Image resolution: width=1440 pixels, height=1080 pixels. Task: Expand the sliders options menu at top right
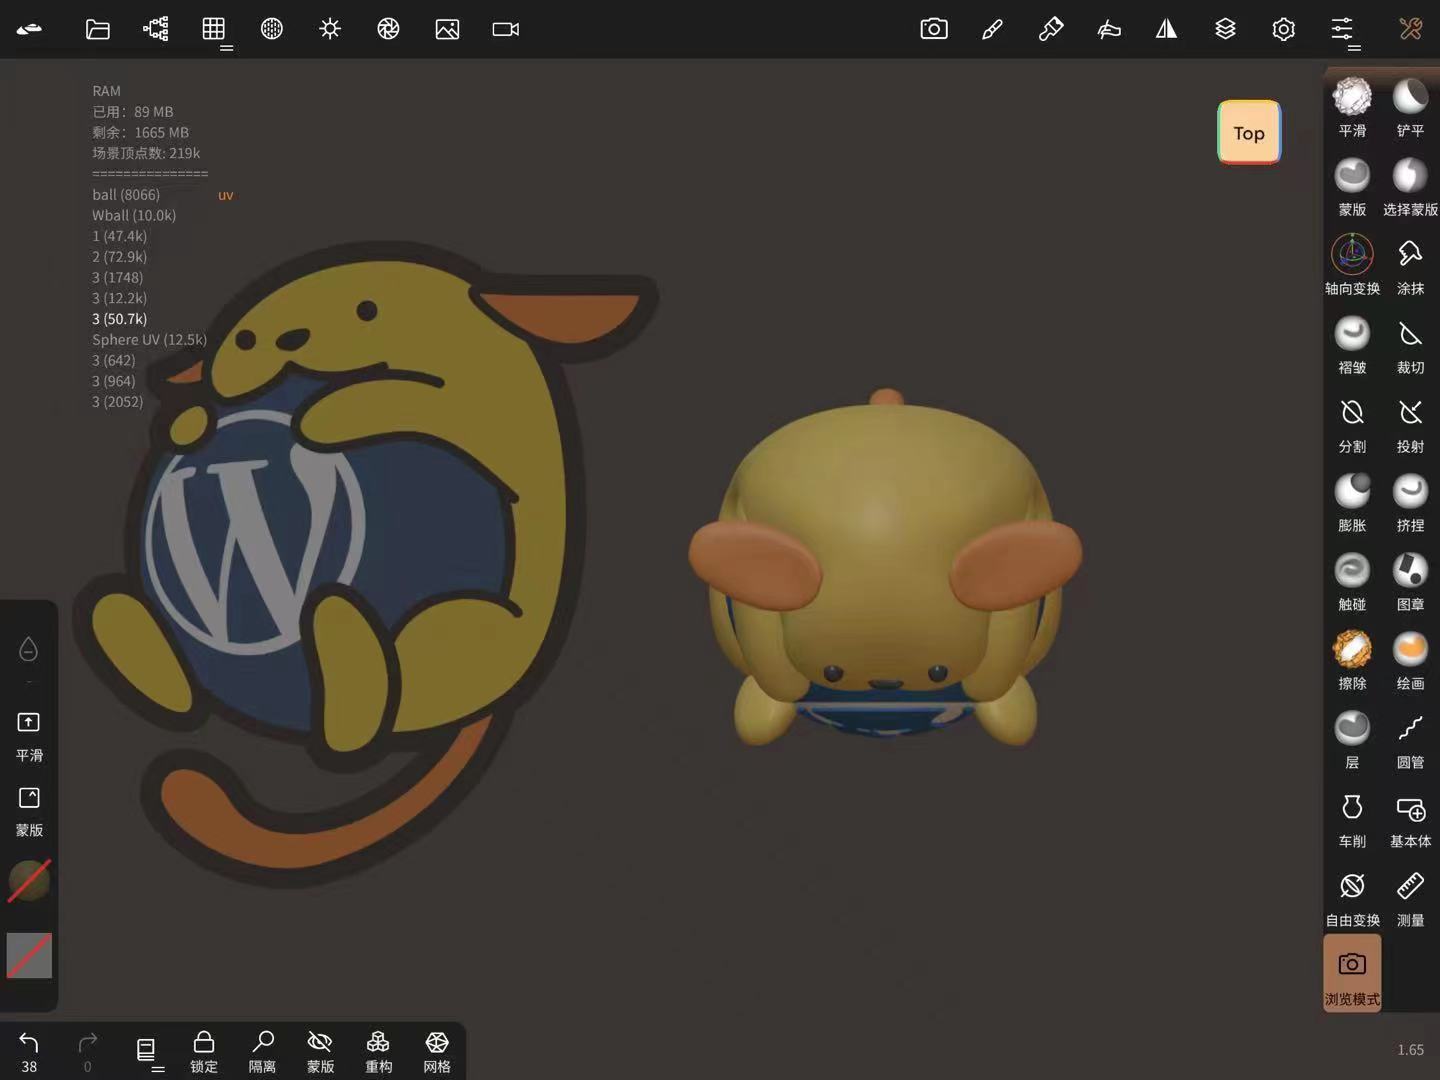click(1343, 30)
